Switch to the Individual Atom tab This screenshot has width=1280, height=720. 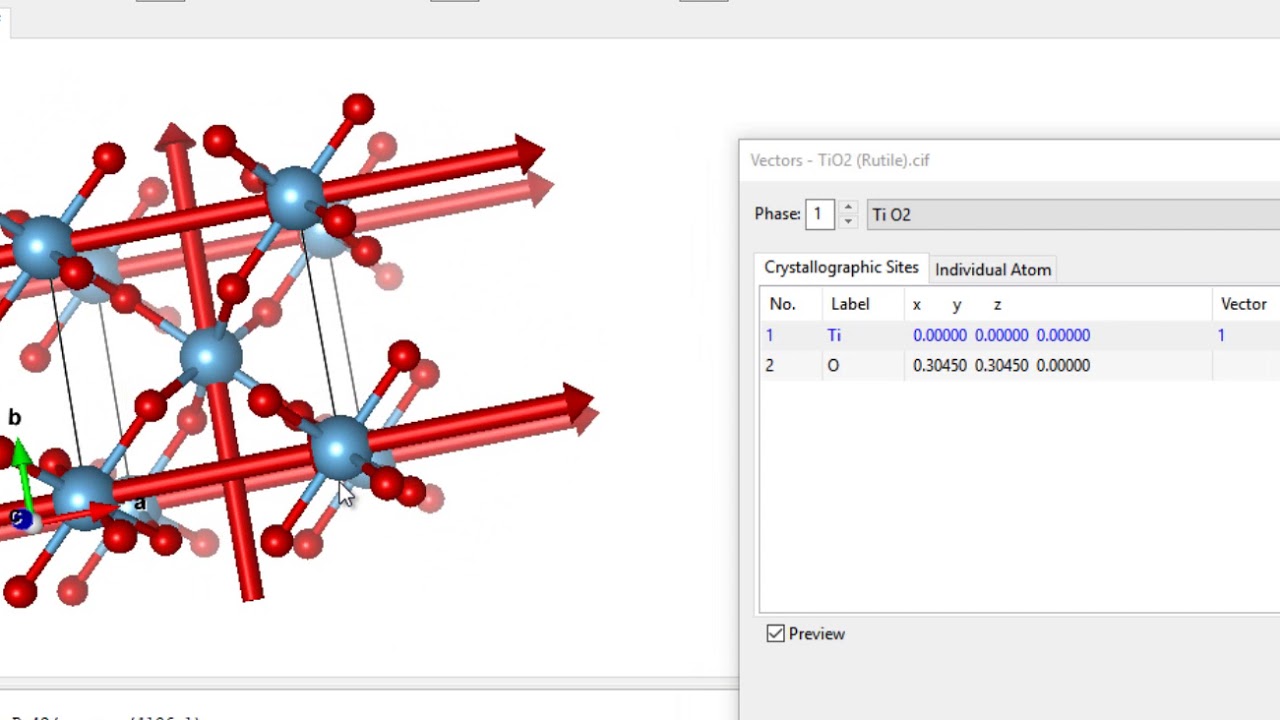pyautogui.click(x=992, y=270)
